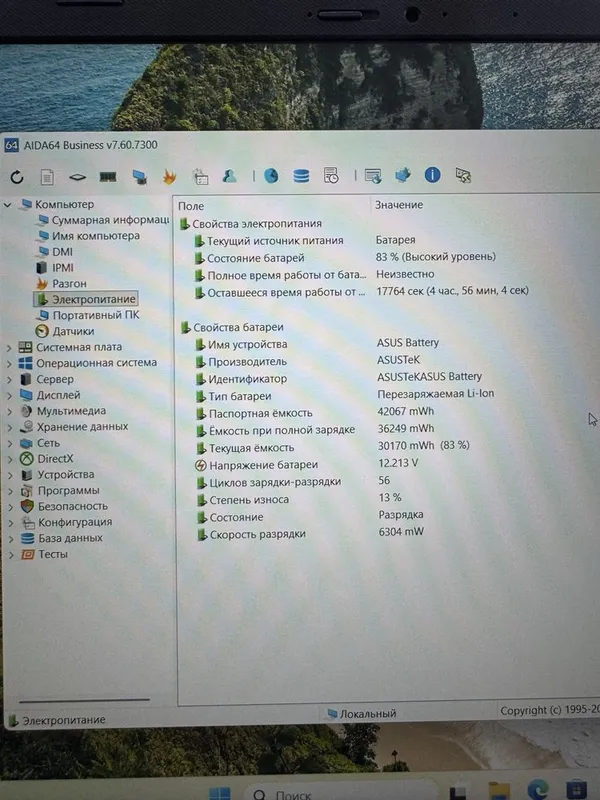Expand the DirectX tree node
The height and width of the screenshot is (800, 600).
pyautogui.click(x=10, y=459)
